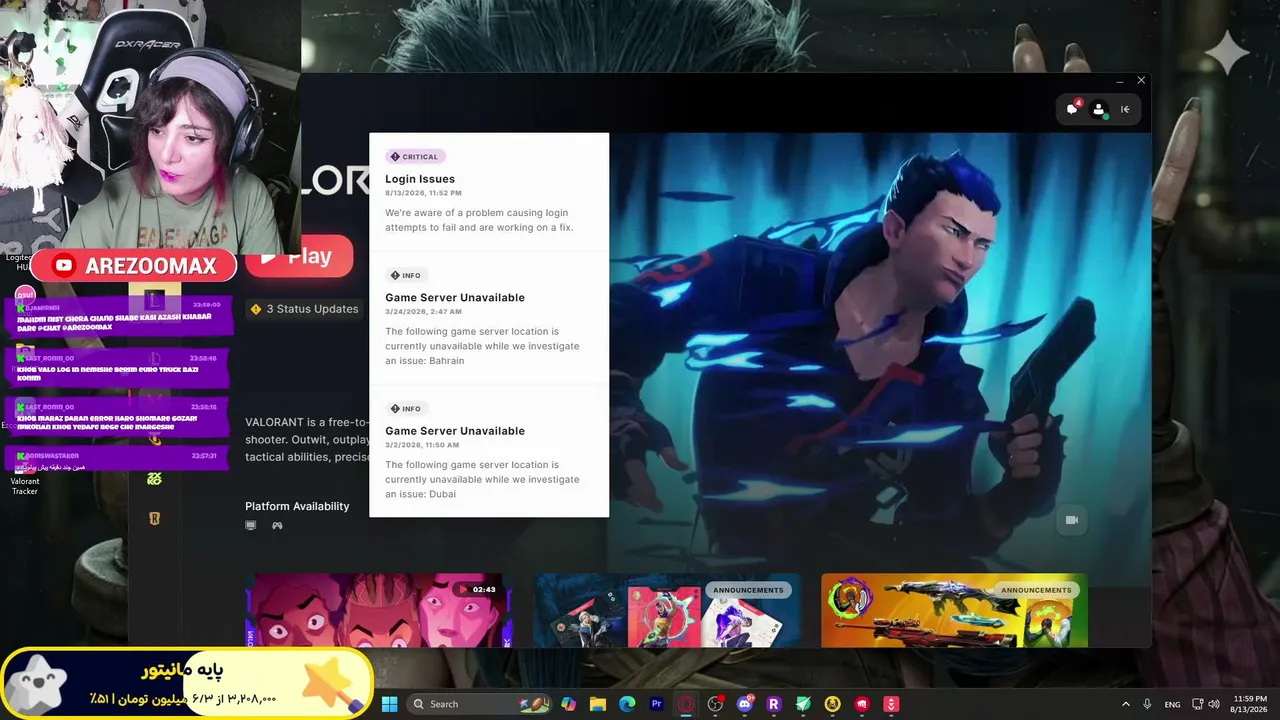Open the middle Announcements card with agents
Viewport: 1280px width, 720px height.
(667, 610)
